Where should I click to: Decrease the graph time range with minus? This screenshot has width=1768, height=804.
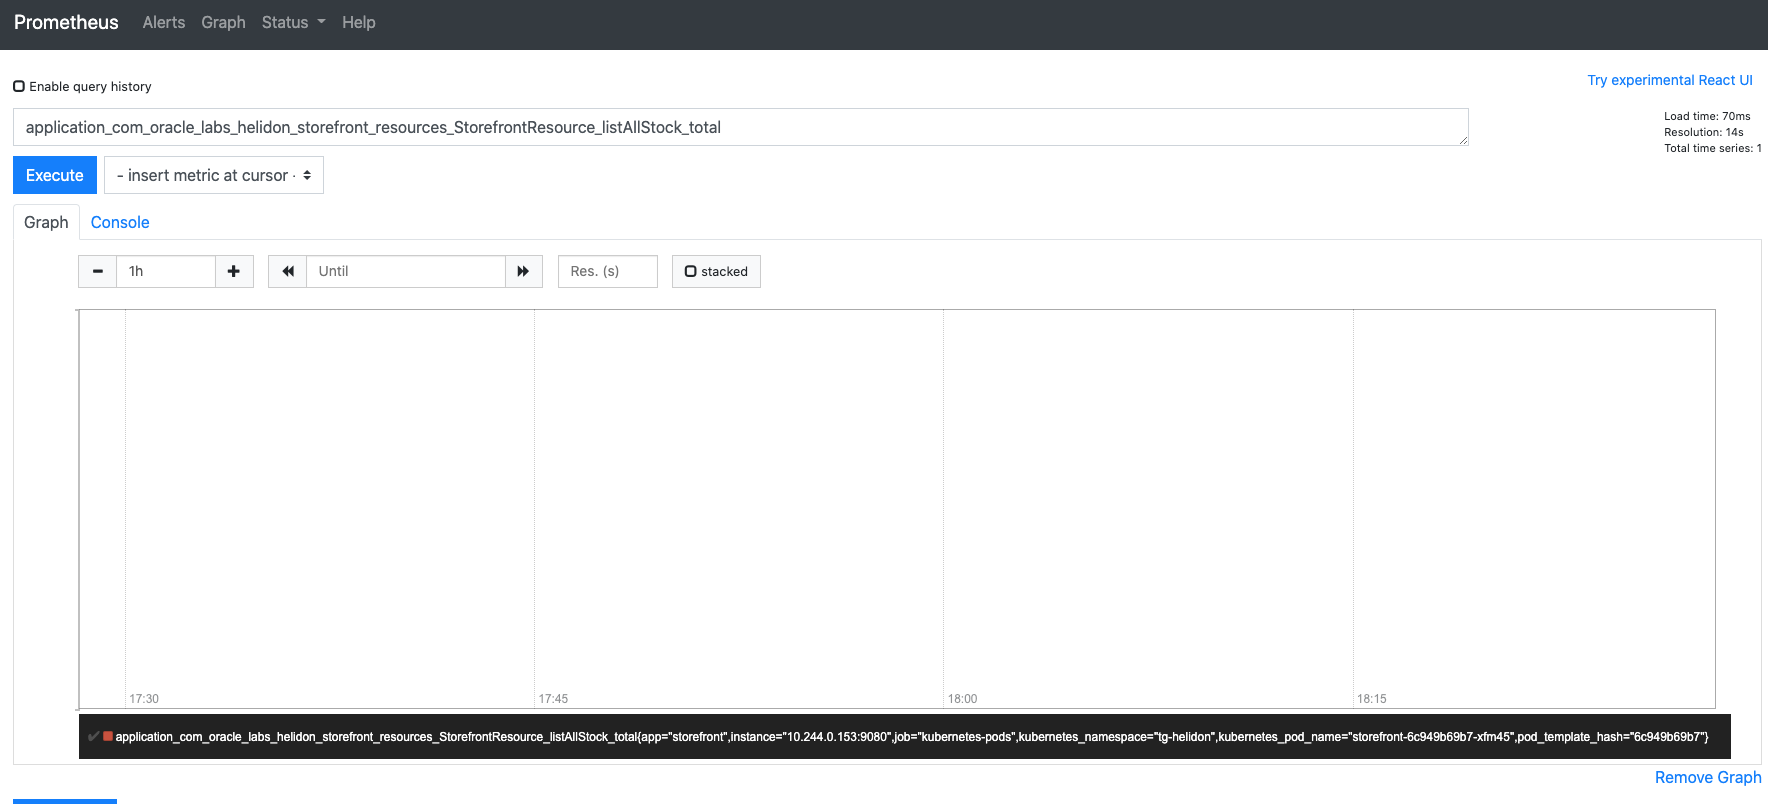[98, 271]
